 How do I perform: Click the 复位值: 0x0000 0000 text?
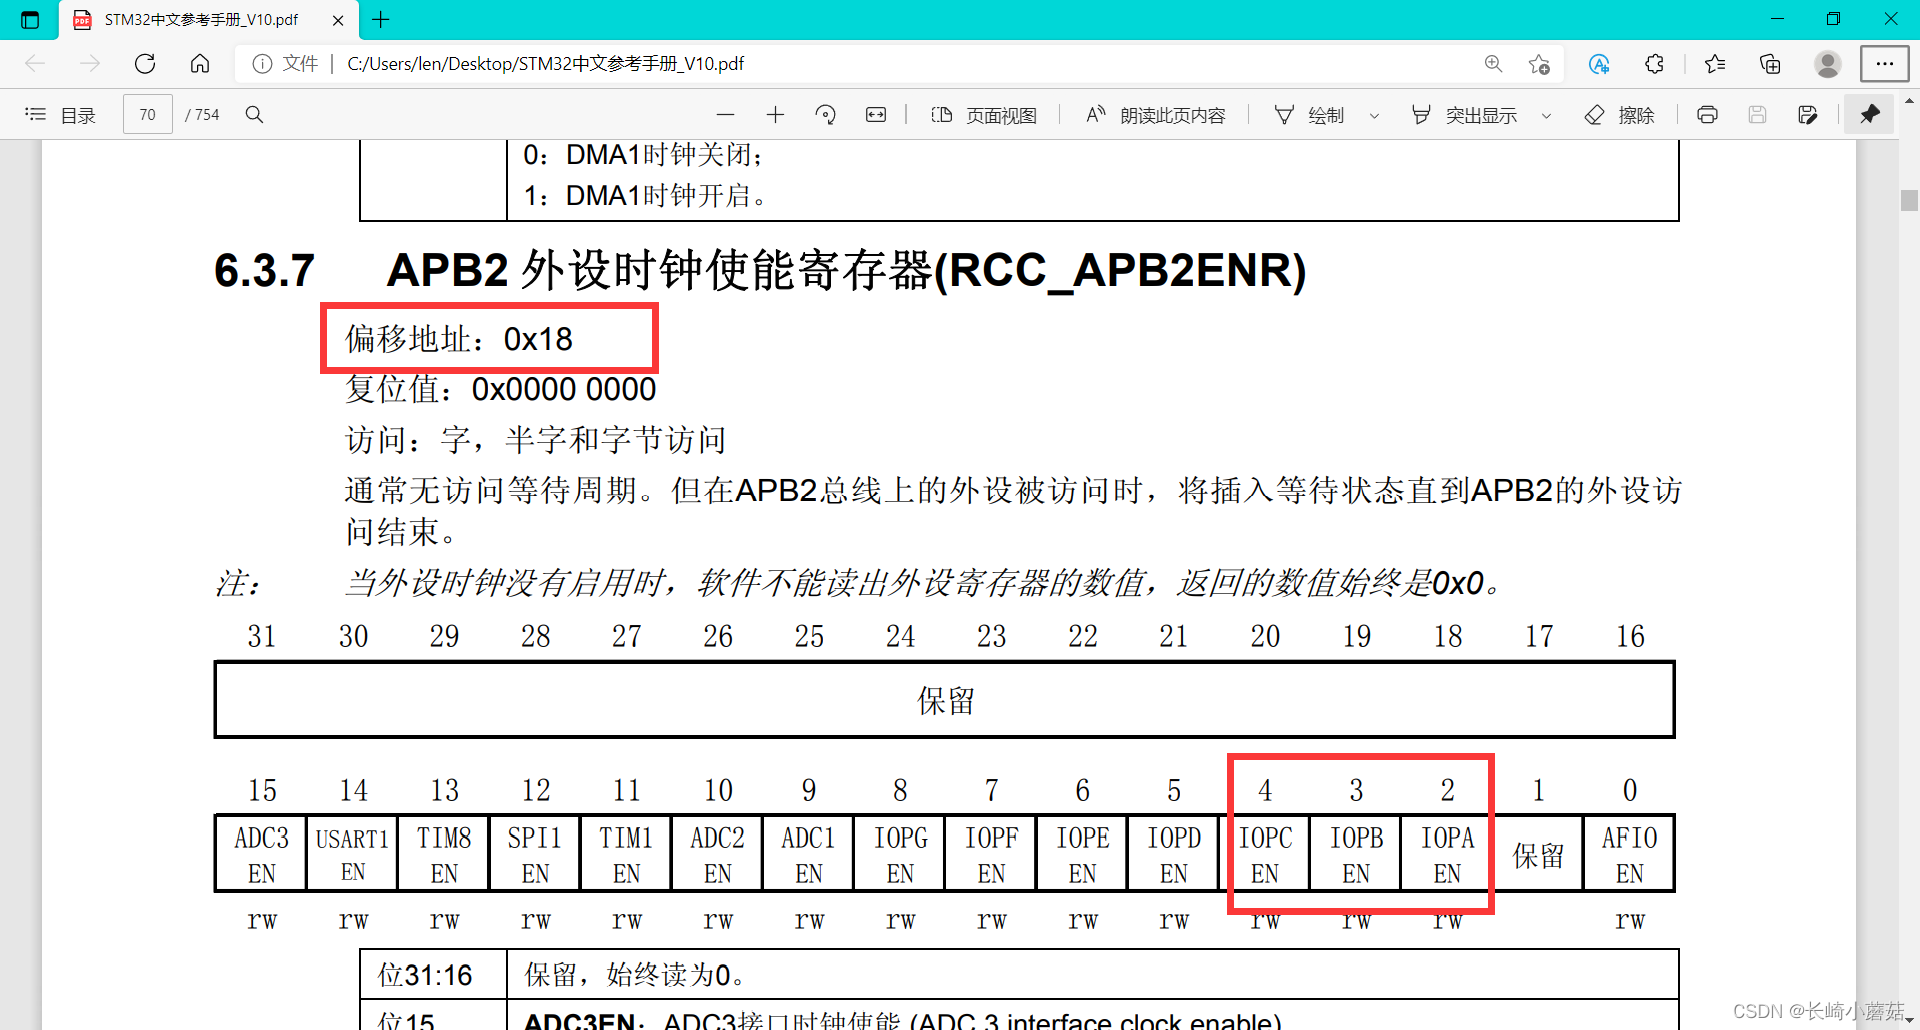click(501, 389)
